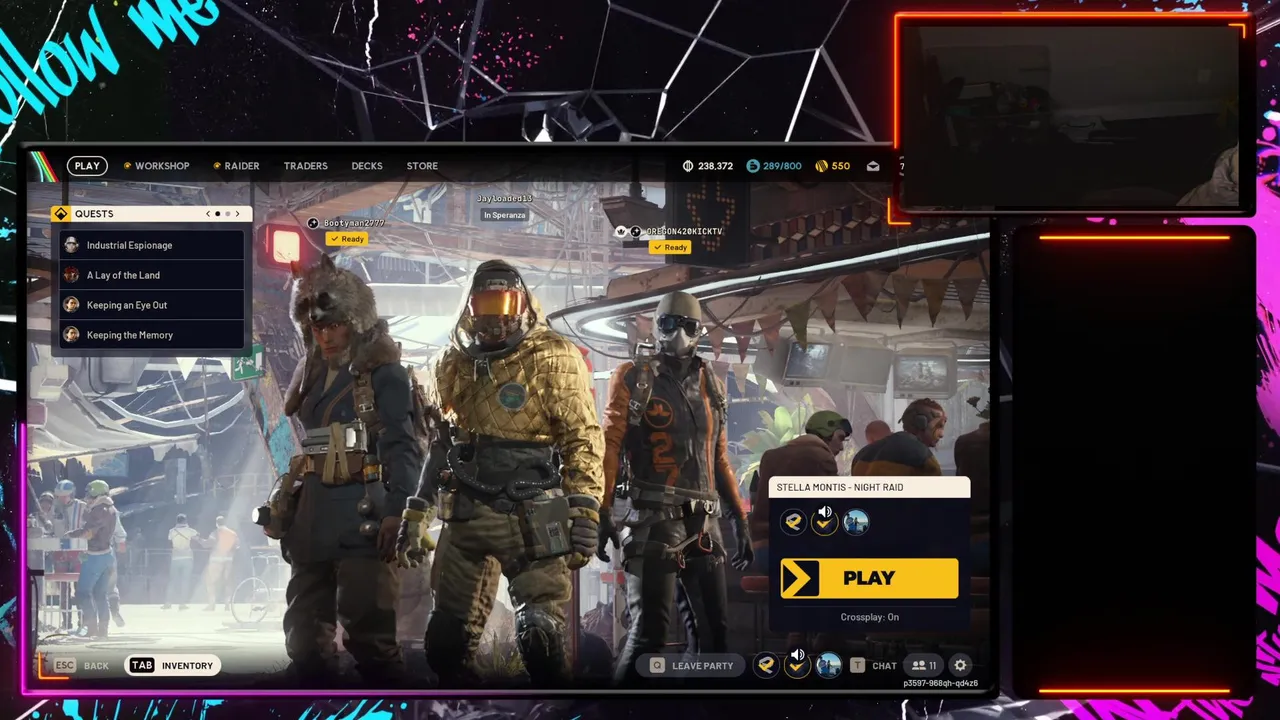1280x720 pixels.
Task: Click the QUESTS panel diamond icon
Action: pyautogui.click(x=61, y=214)
